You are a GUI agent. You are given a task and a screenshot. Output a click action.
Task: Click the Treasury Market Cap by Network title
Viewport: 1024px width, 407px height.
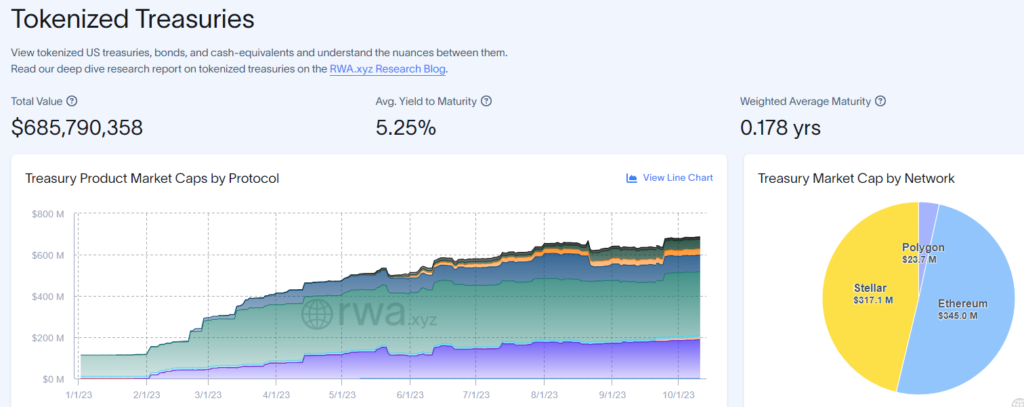(x=856, y=178)
